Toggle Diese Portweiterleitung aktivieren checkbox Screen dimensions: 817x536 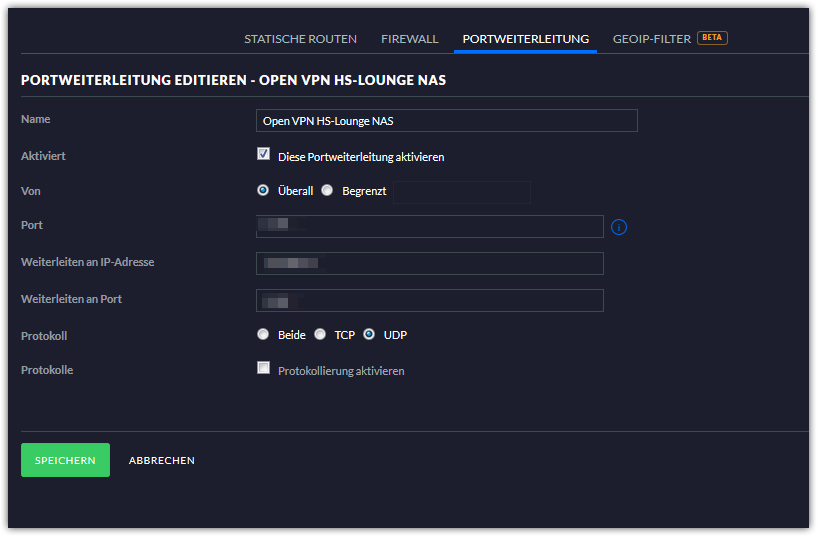[263, 154]
